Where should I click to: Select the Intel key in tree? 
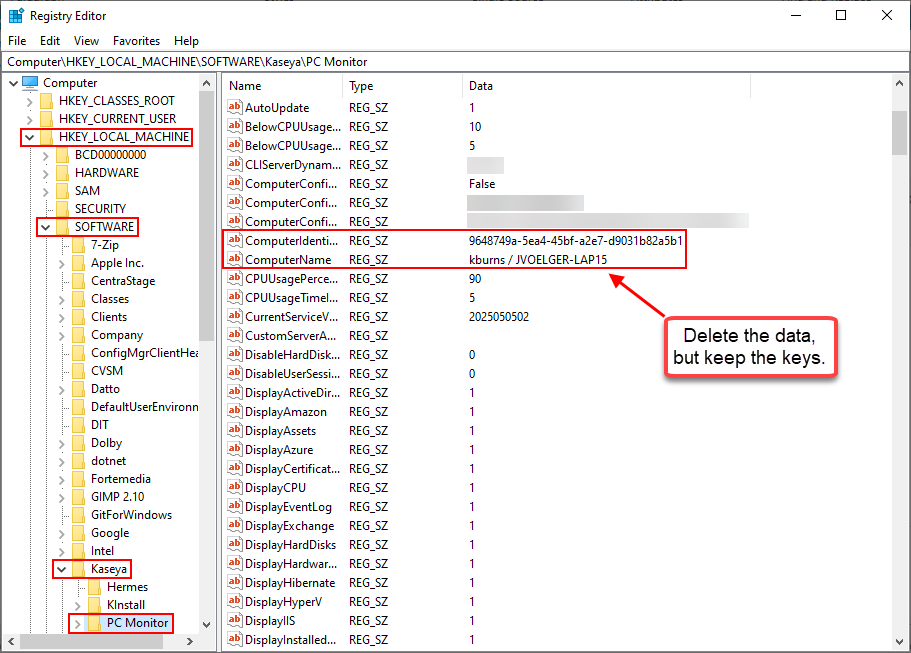(x=102, y=551)
